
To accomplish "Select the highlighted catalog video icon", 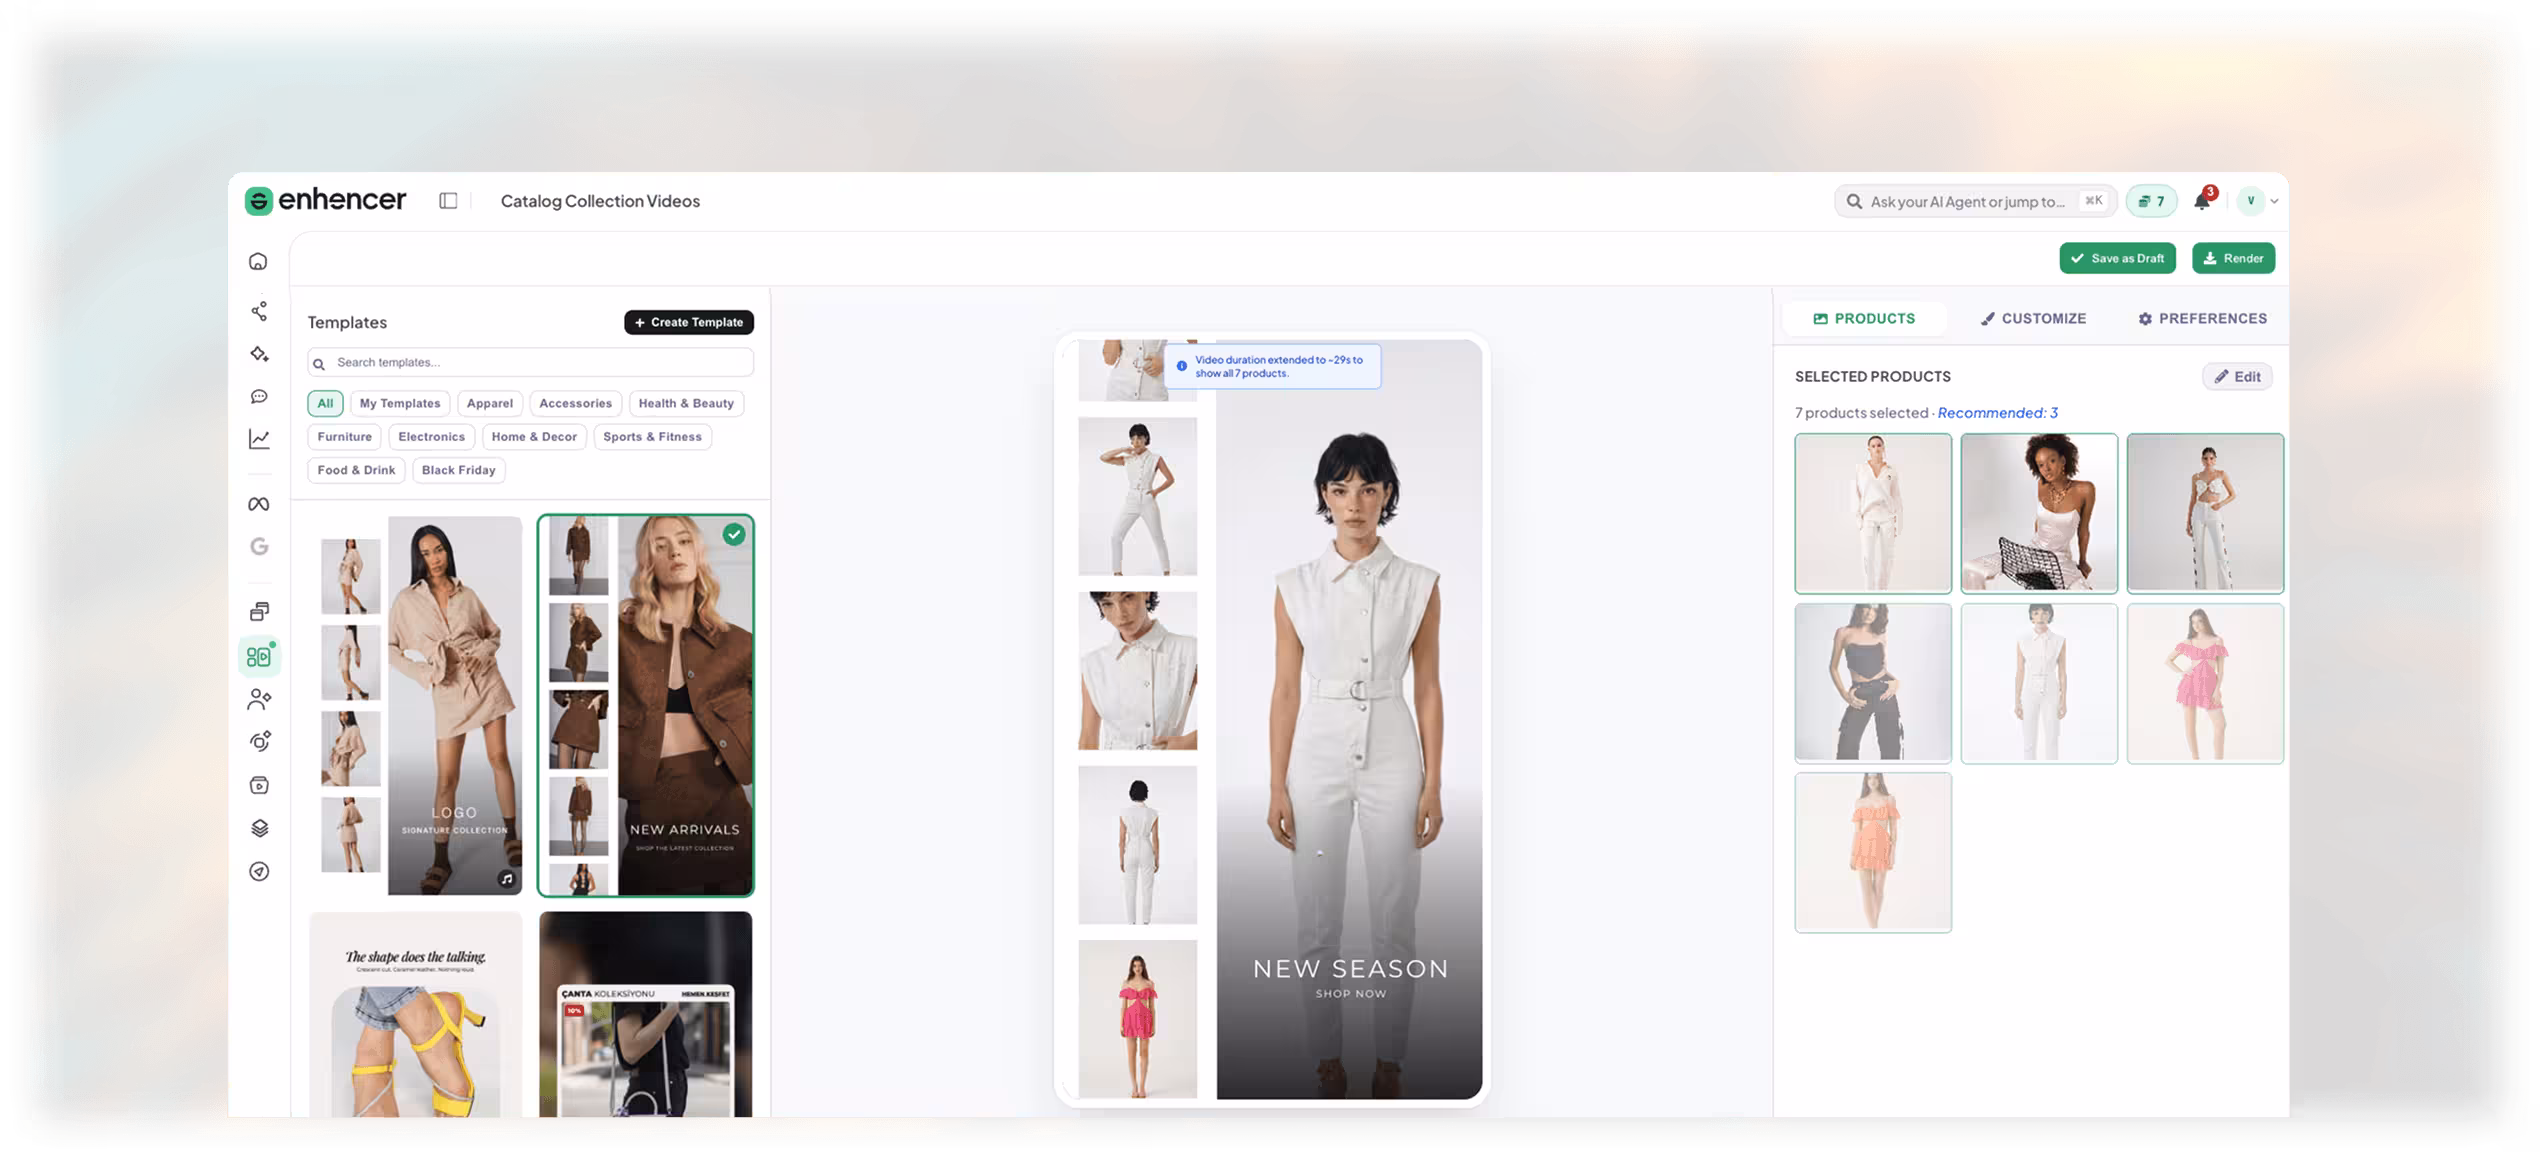I will point(259,656).
